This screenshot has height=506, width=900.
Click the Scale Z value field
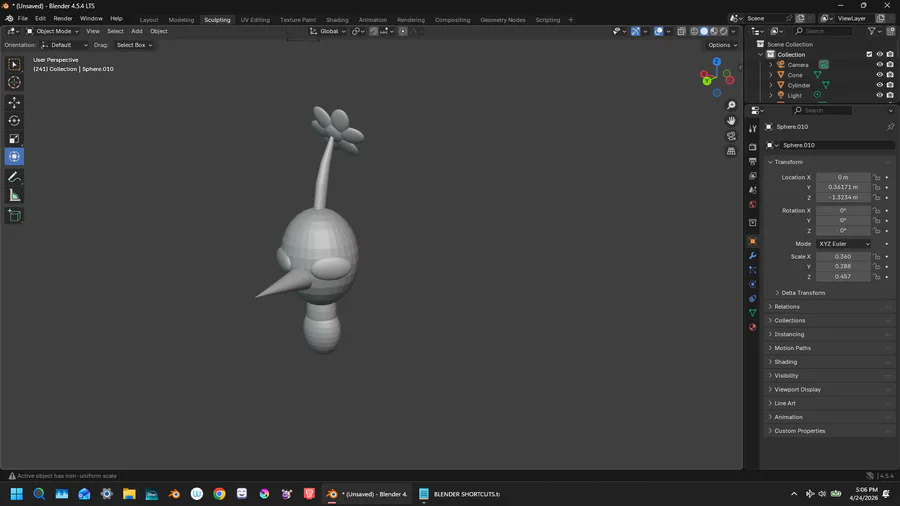[x=843, y=277]
